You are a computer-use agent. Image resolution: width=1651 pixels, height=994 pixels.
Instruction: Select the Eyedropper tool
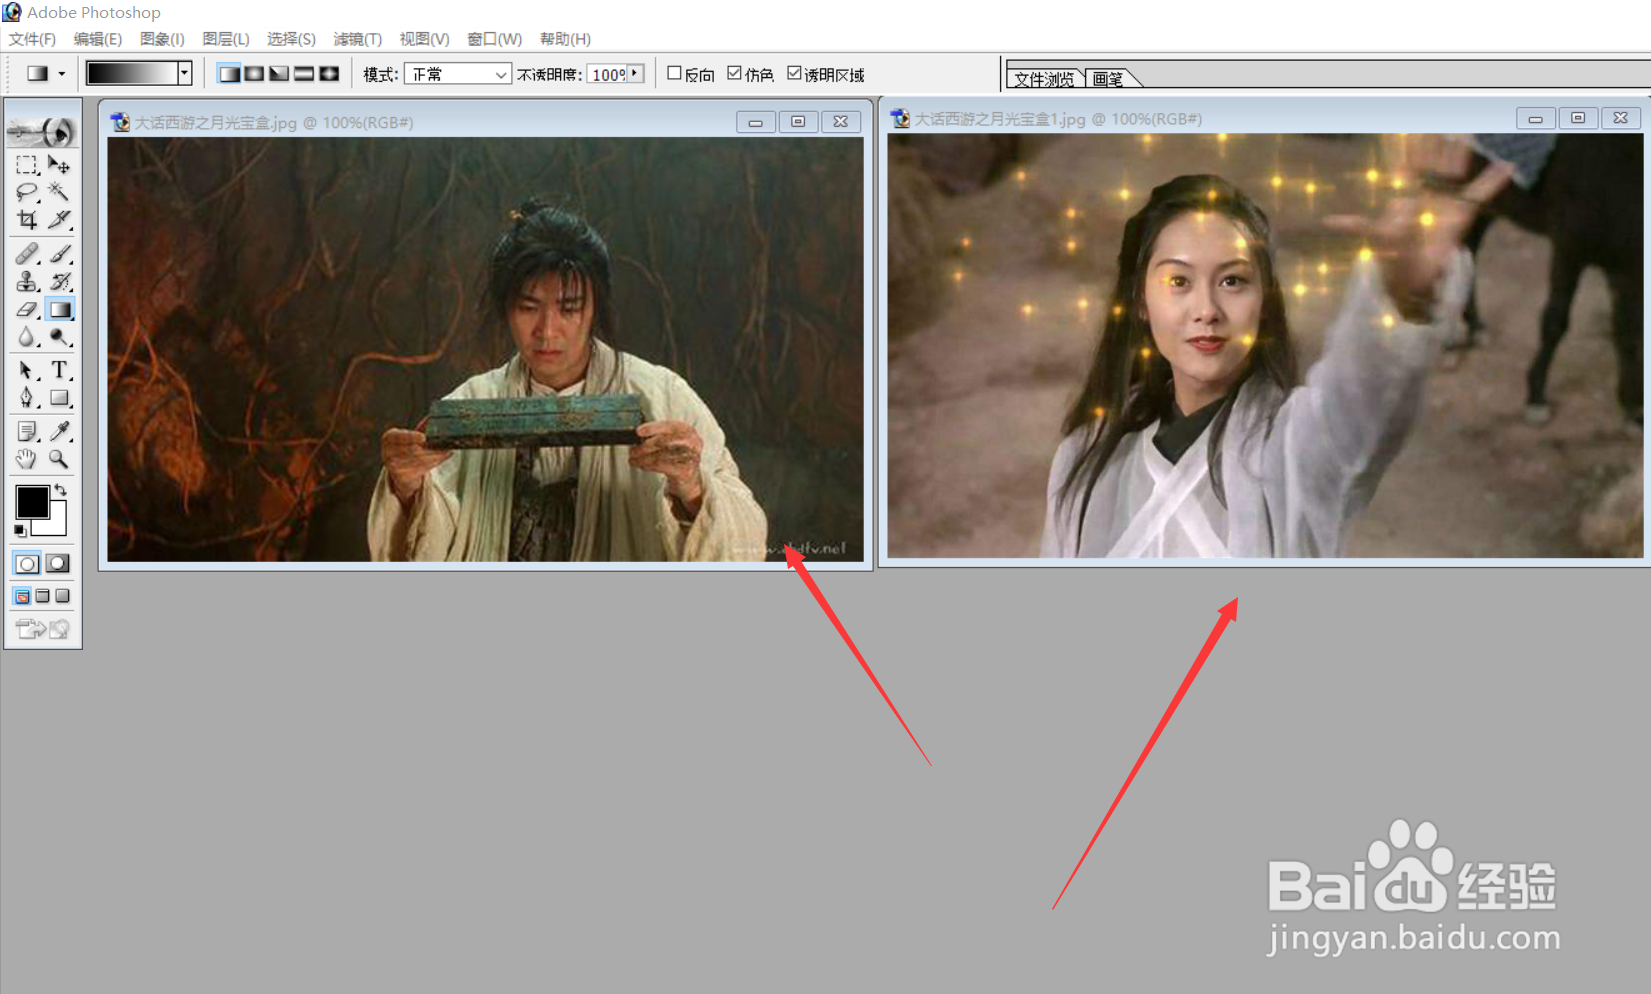(59, 431)
